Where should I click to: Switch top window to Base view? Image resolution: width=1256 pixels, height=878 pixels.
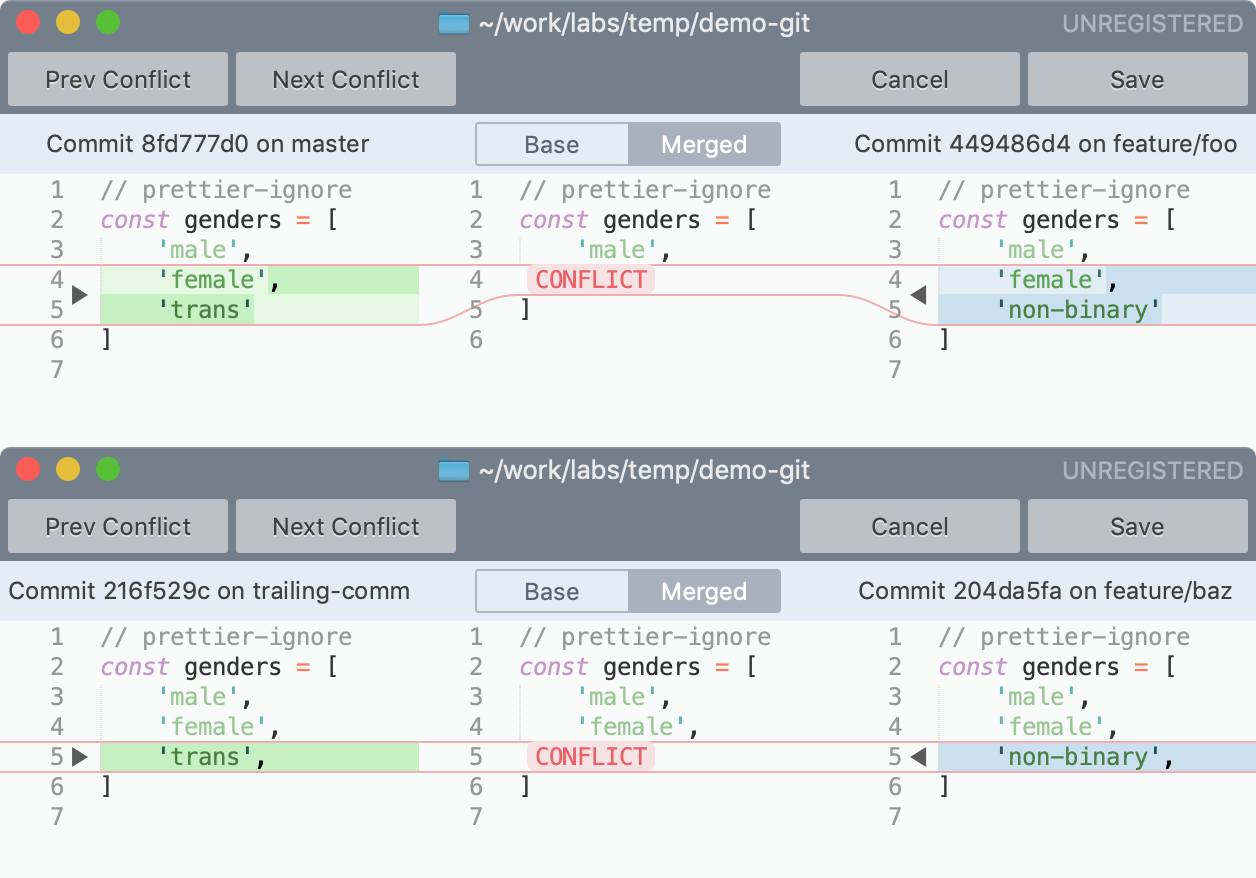[552, 144]
